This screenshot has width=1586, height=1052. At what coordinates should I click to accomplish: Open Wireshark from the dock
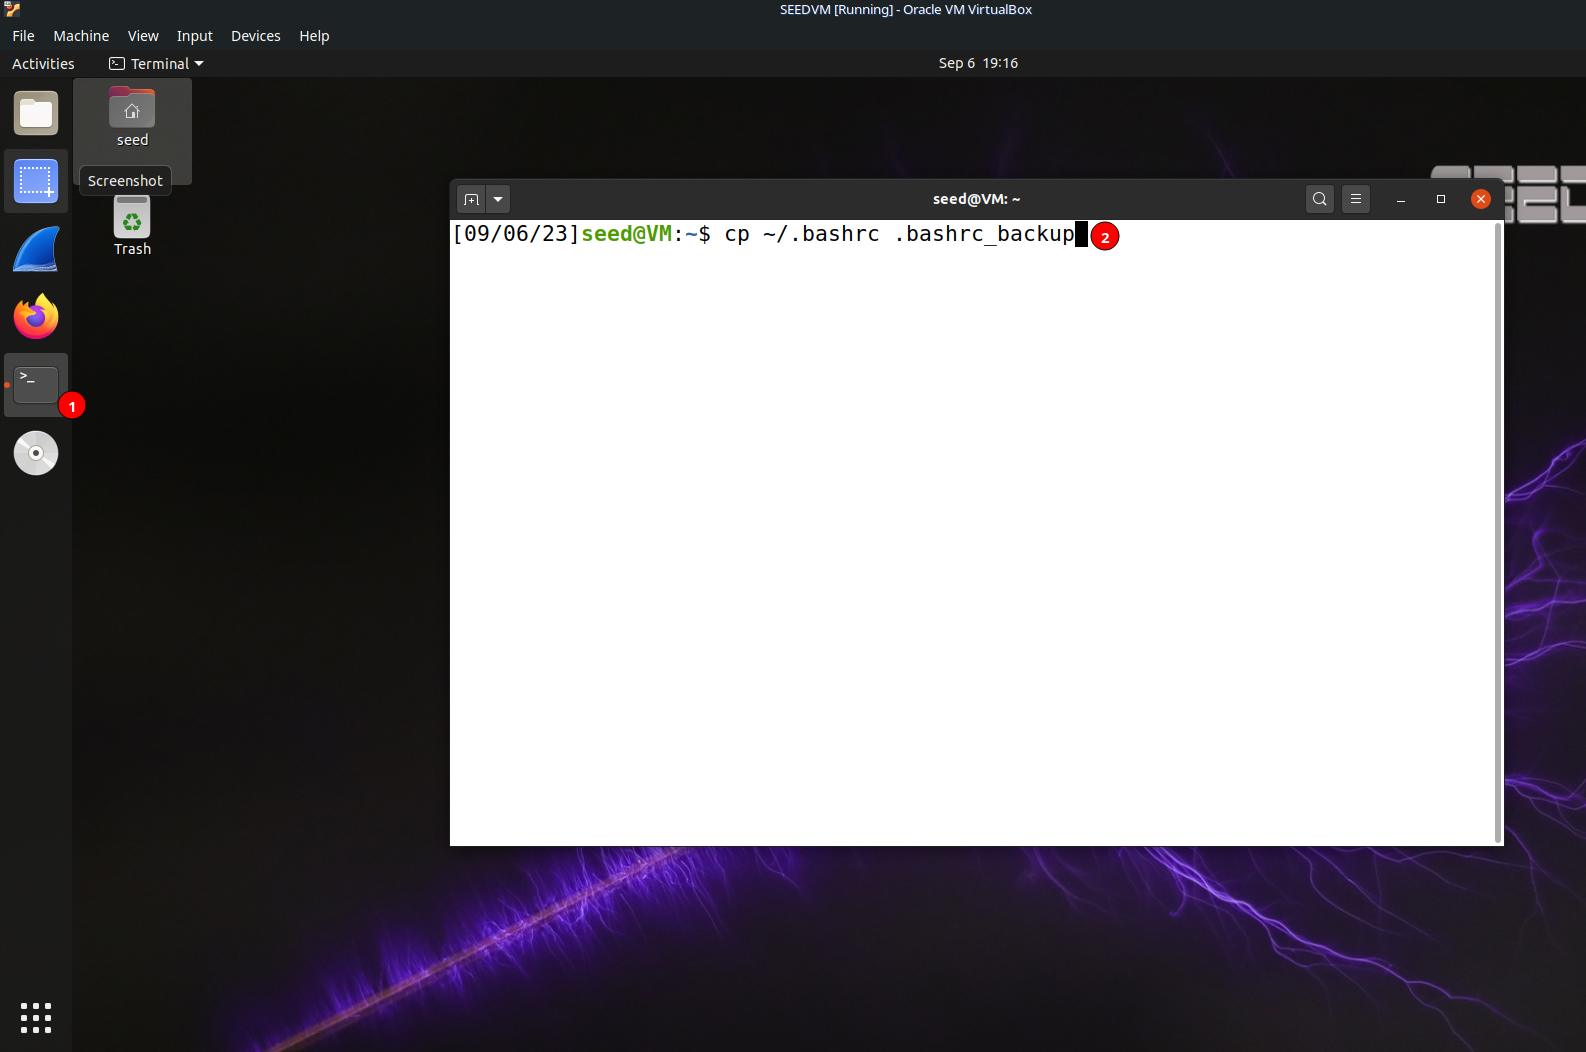point(36,250)
